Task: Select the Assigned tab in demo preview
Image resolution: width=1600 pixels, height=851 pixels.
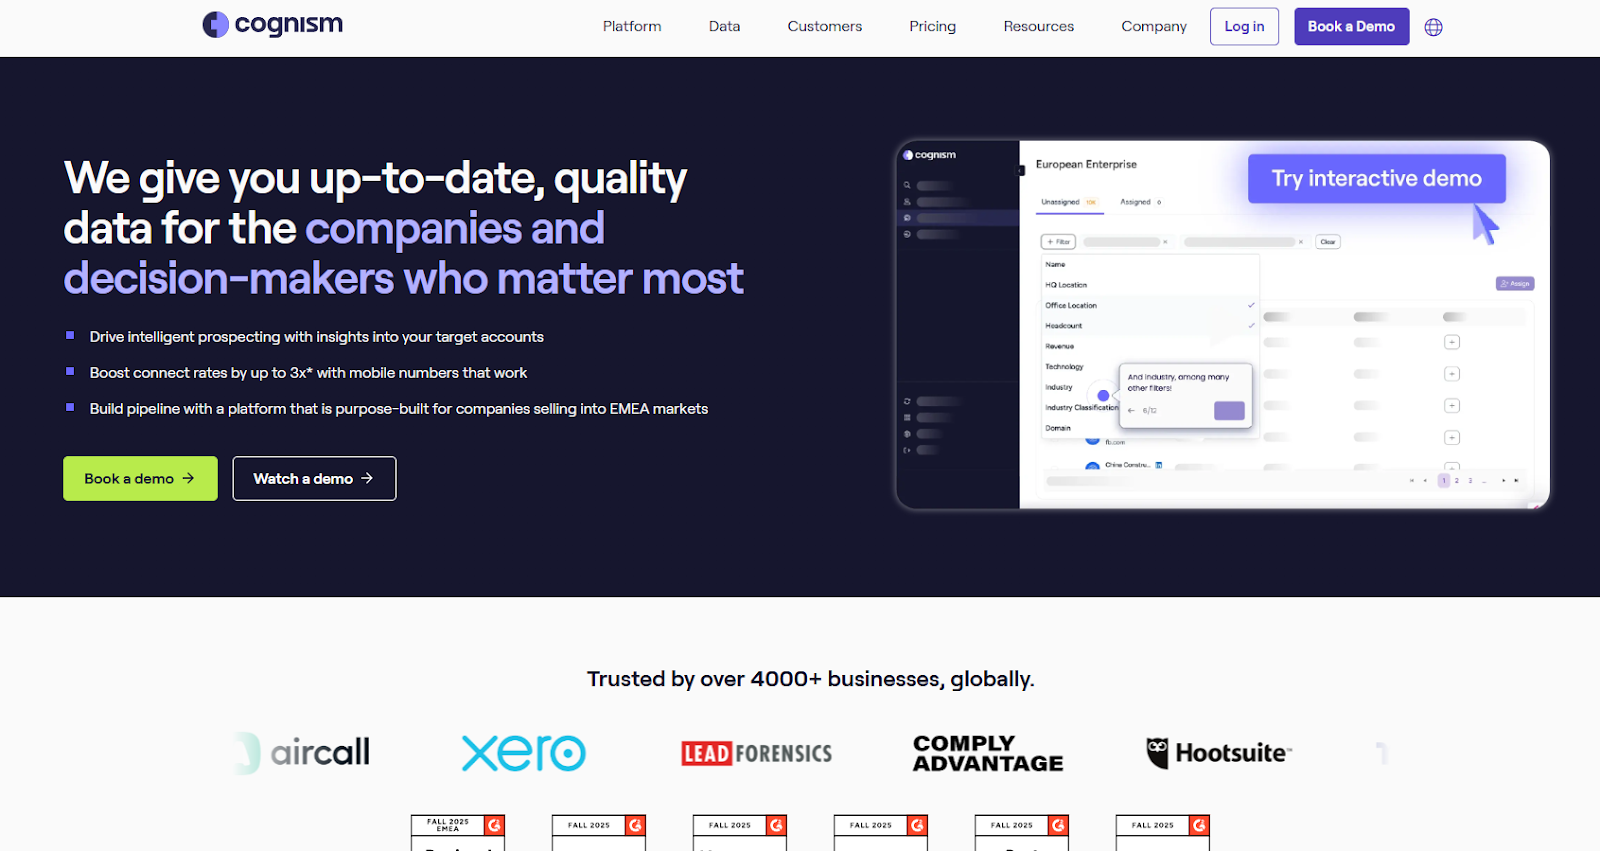Action: [1140, 202]
